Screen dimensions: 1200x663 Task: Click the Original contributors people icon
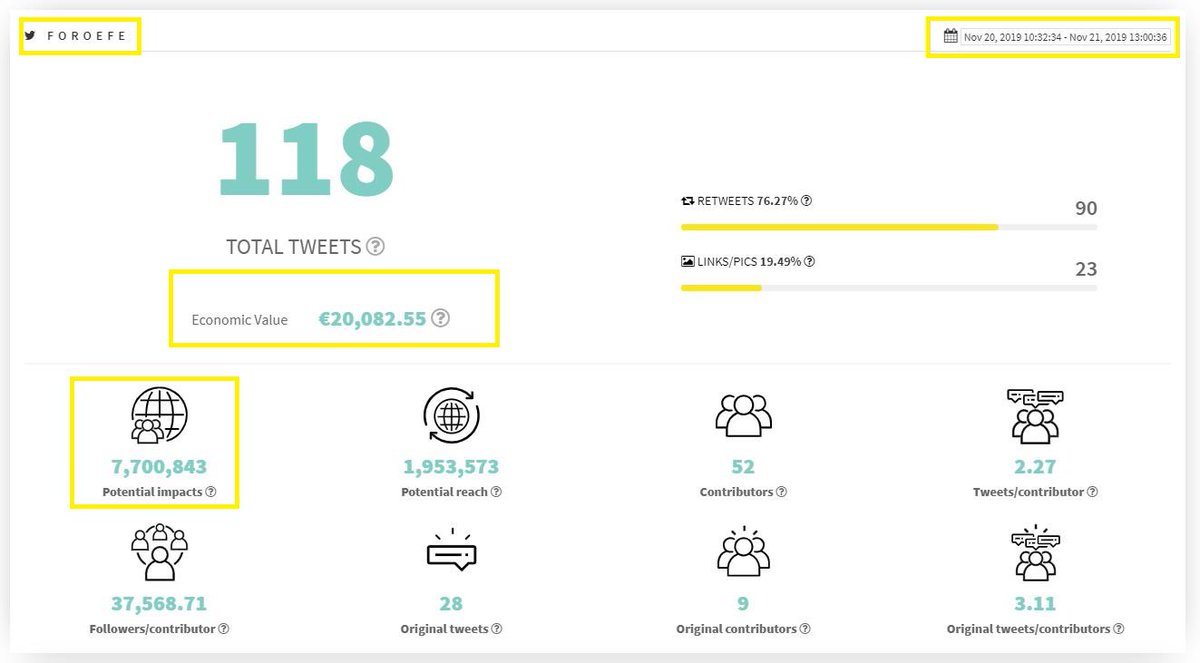pyautogui.click(x=743, y=552)
